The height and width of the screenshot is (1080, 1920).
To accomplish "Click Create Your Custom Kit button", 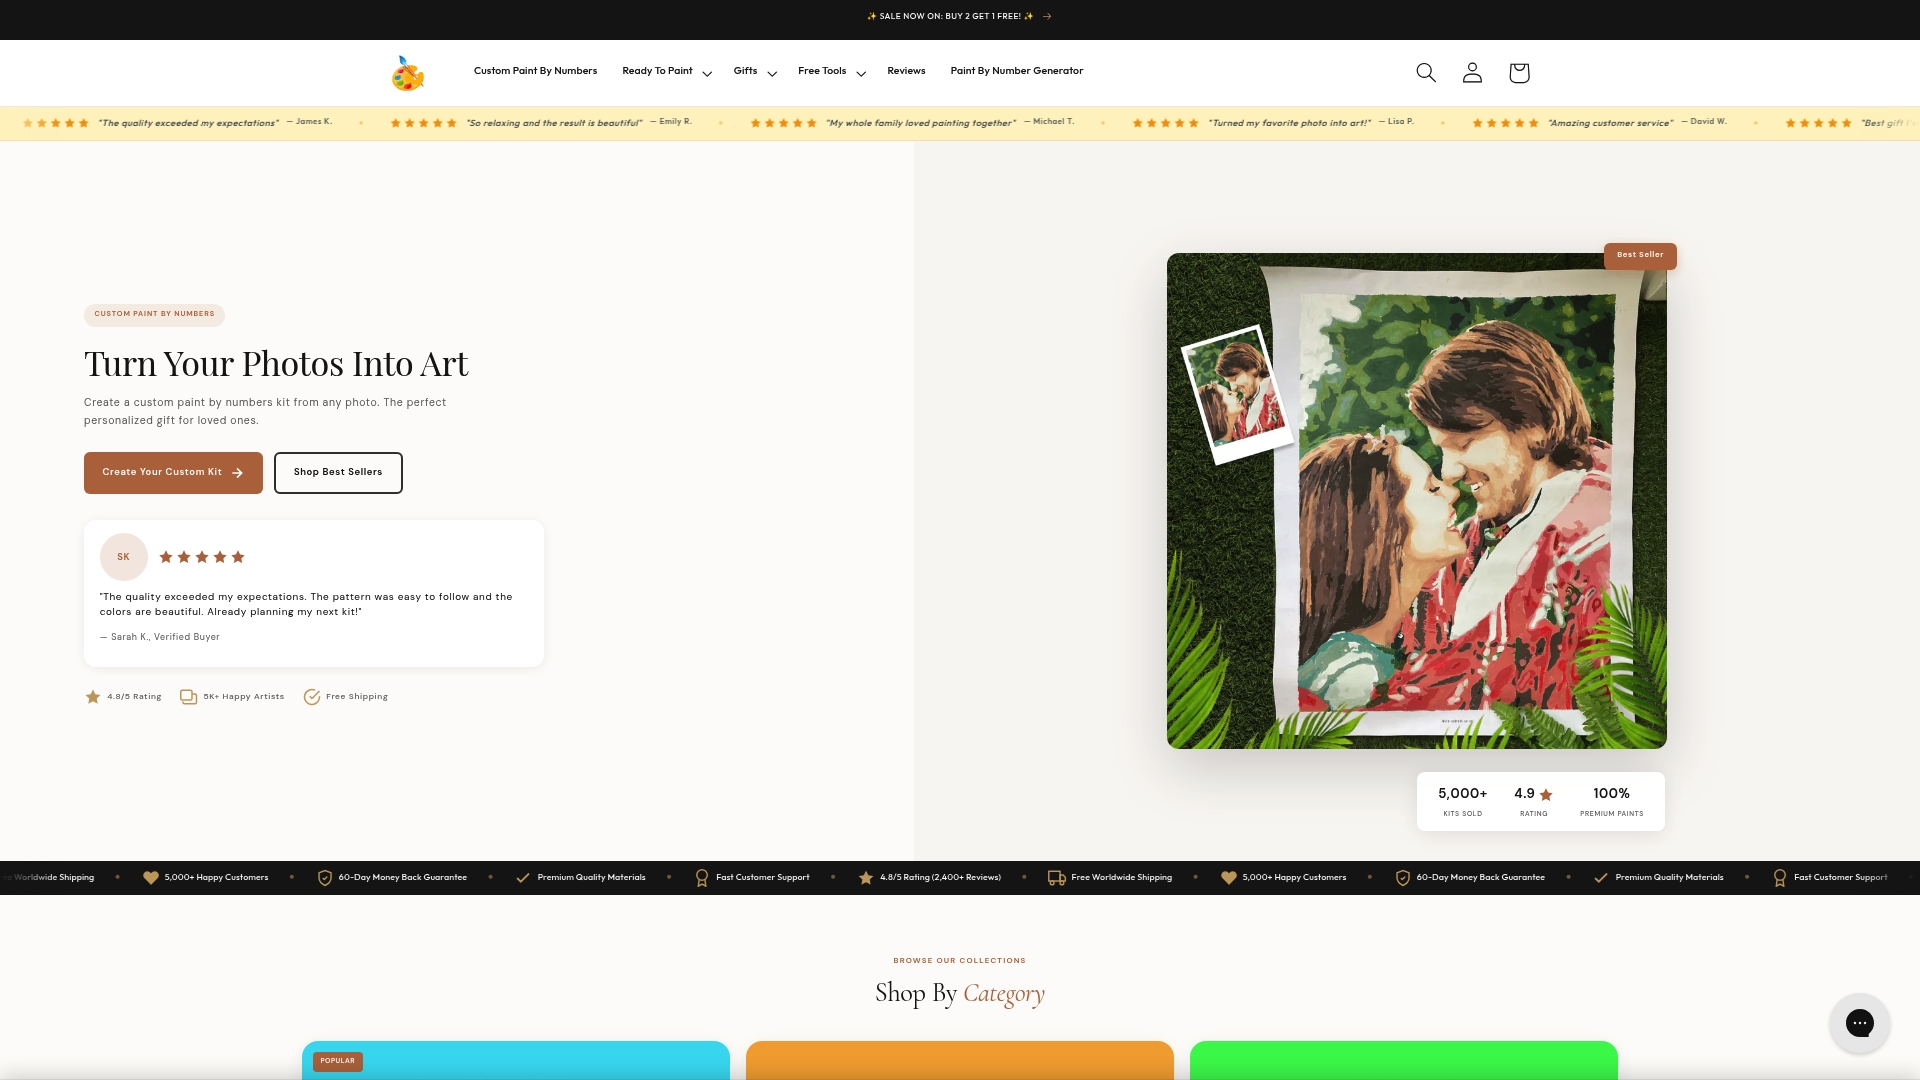I will (173, 473).
